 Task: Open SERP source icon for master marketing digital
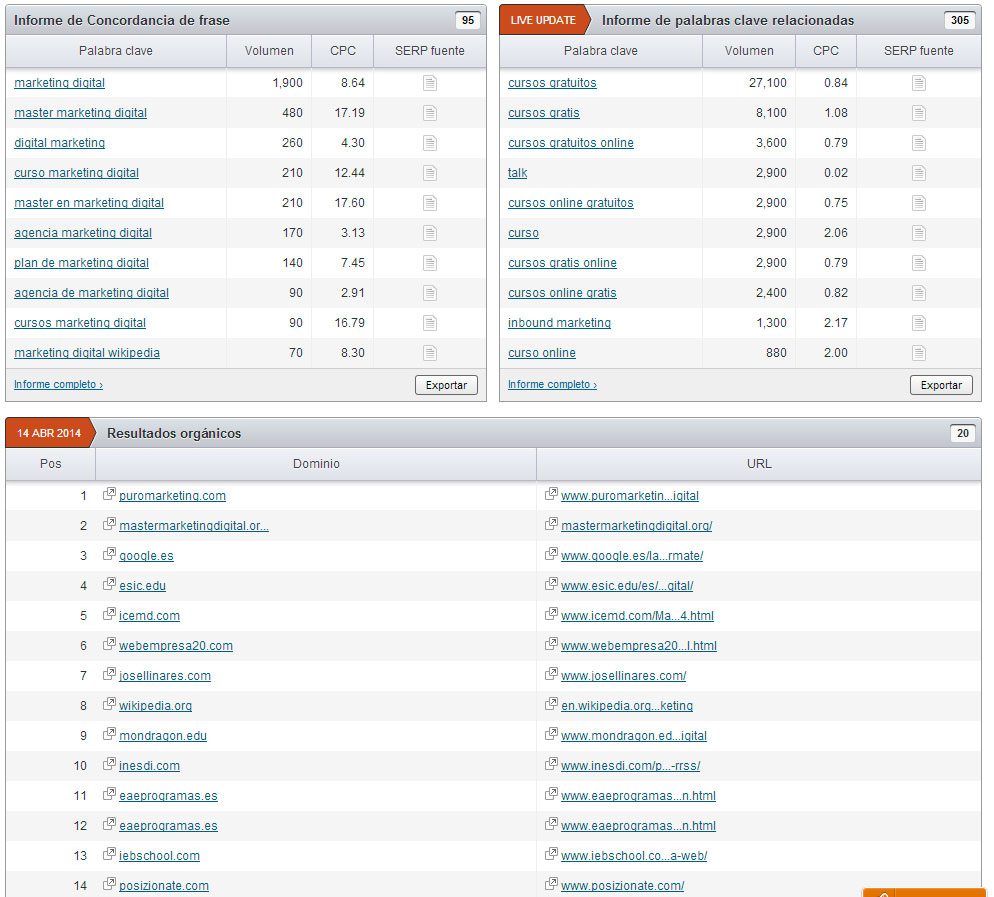point(430,113)
